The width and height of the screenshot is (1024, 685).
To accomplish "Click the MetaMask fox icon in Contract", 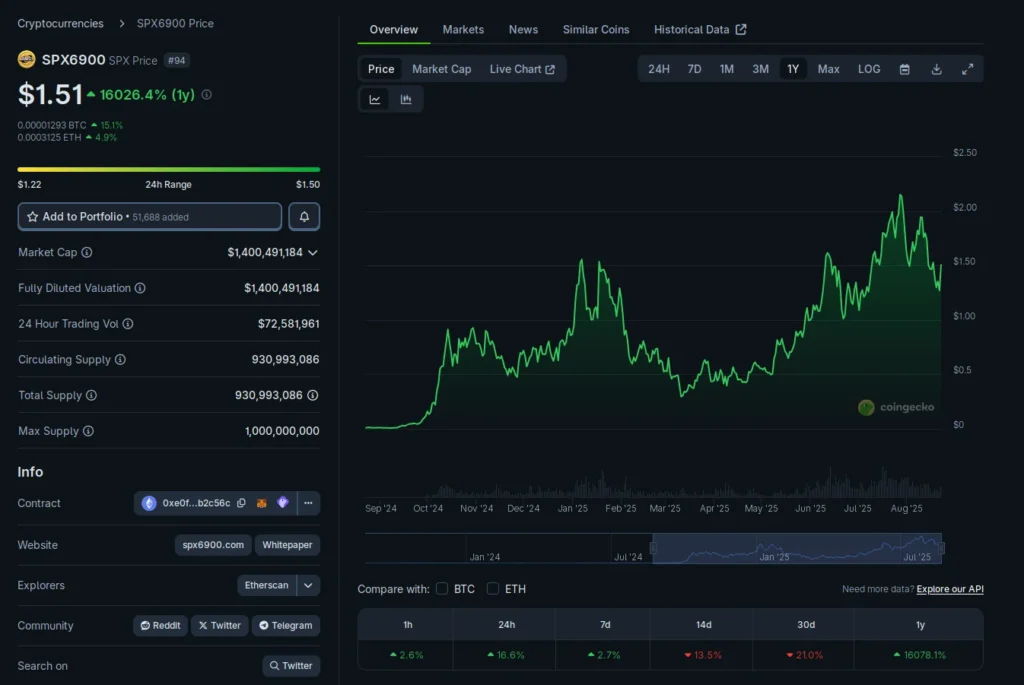I will [x=262, y=503].
